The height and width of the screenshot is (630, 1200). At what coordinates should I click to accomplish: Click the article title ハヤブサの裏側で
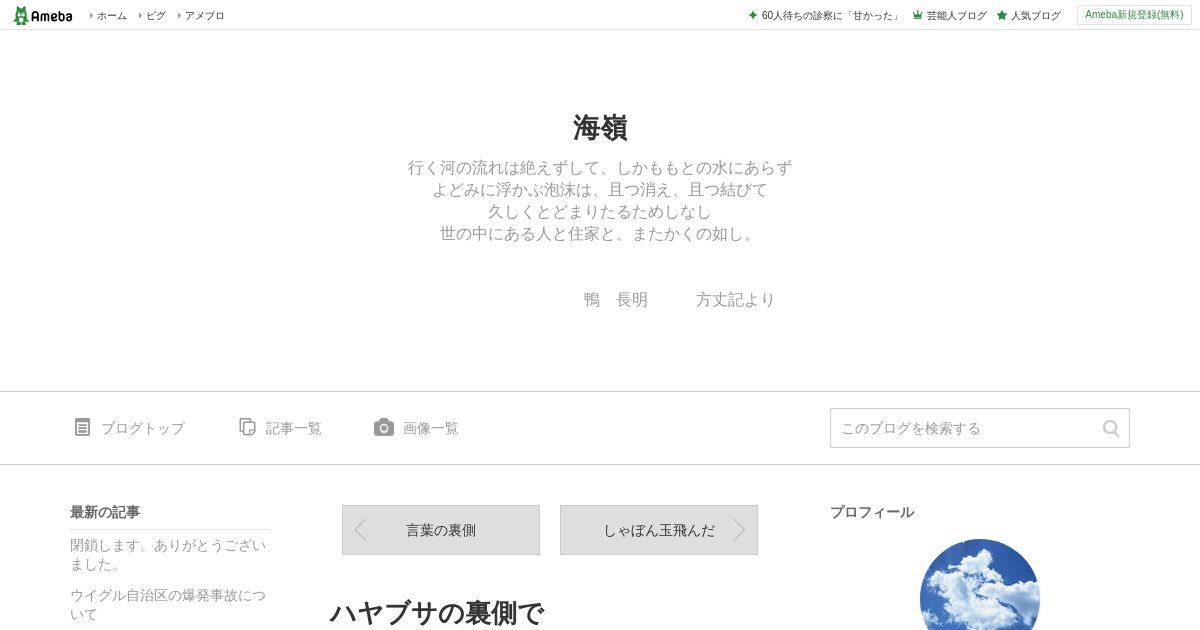tap(437, 613)
